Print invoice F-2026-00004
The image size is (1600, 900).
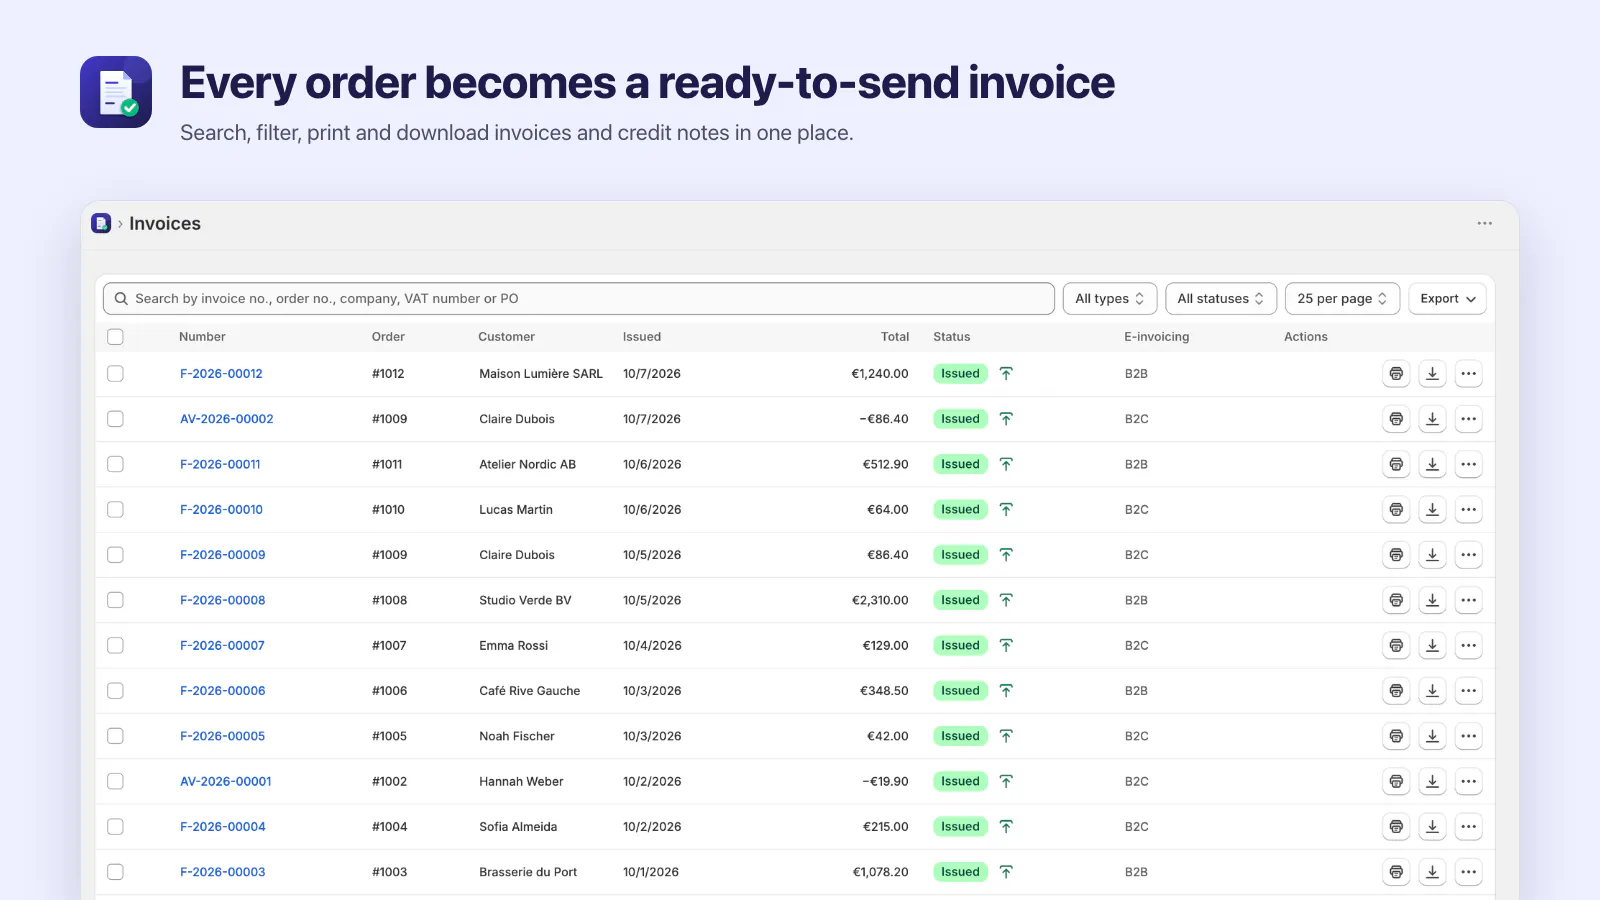click(1396, 827)
